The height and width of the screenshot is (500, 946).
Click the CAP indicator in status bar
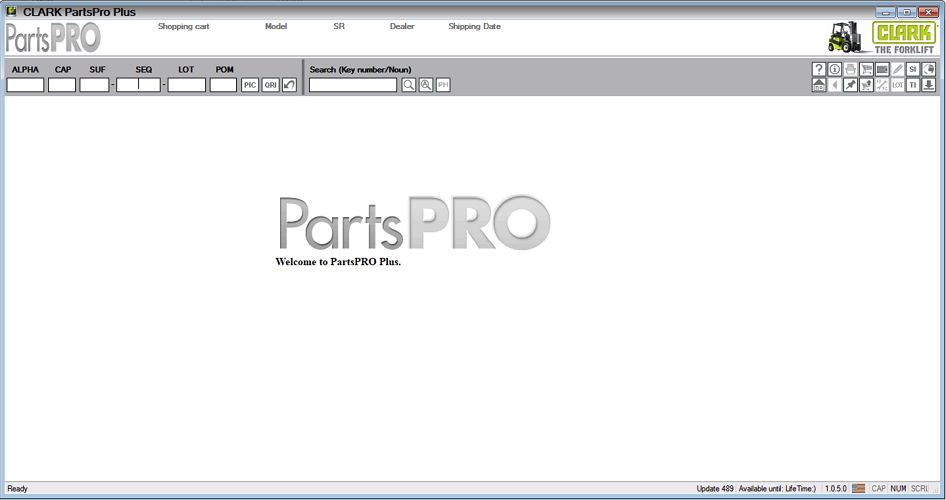coord(878,489)
